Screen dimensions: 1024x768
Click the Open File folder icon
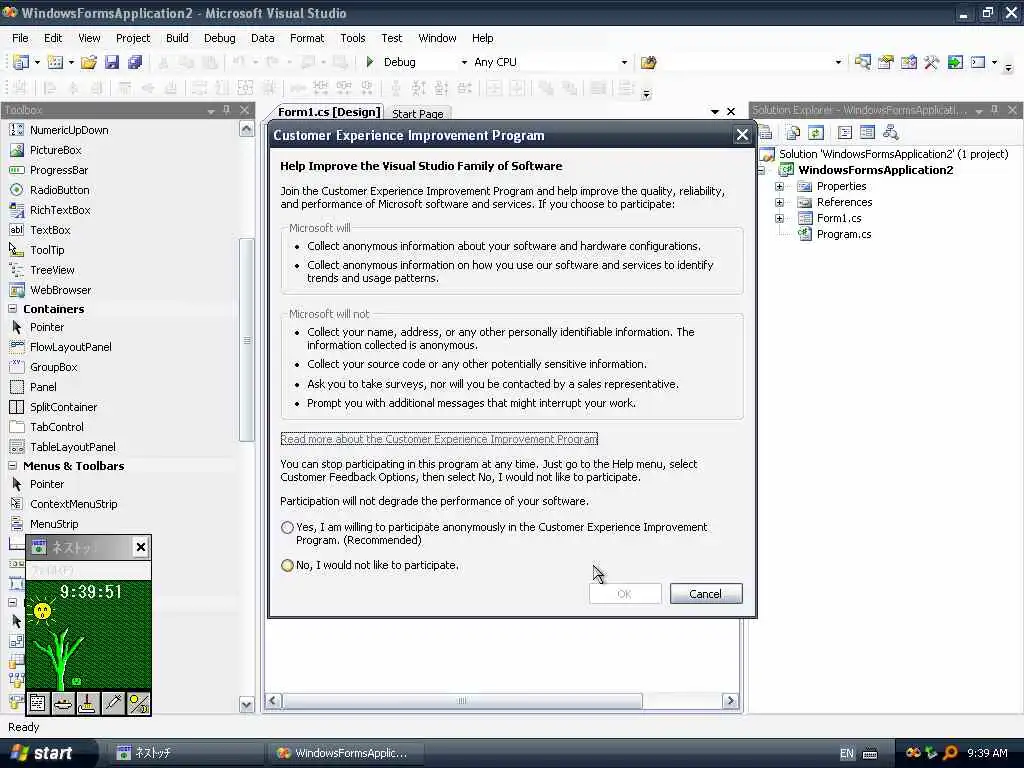[89, 62]
